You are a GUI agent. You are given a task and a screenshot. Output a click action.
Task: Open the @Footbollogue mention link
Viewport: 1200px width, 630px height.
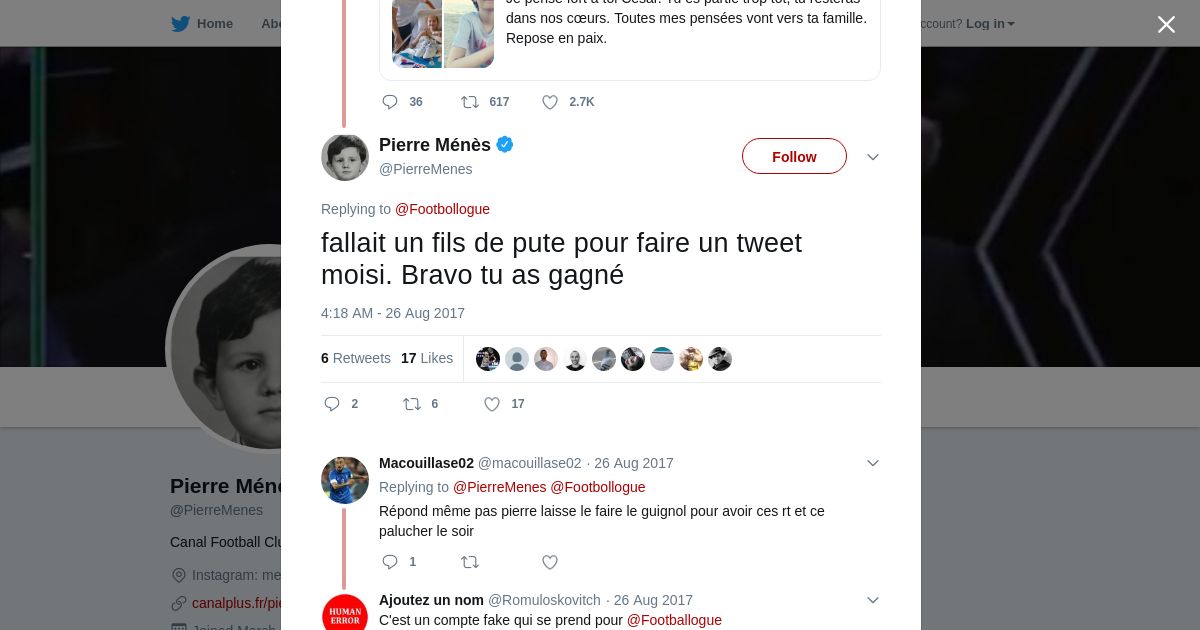coord(442,209)
